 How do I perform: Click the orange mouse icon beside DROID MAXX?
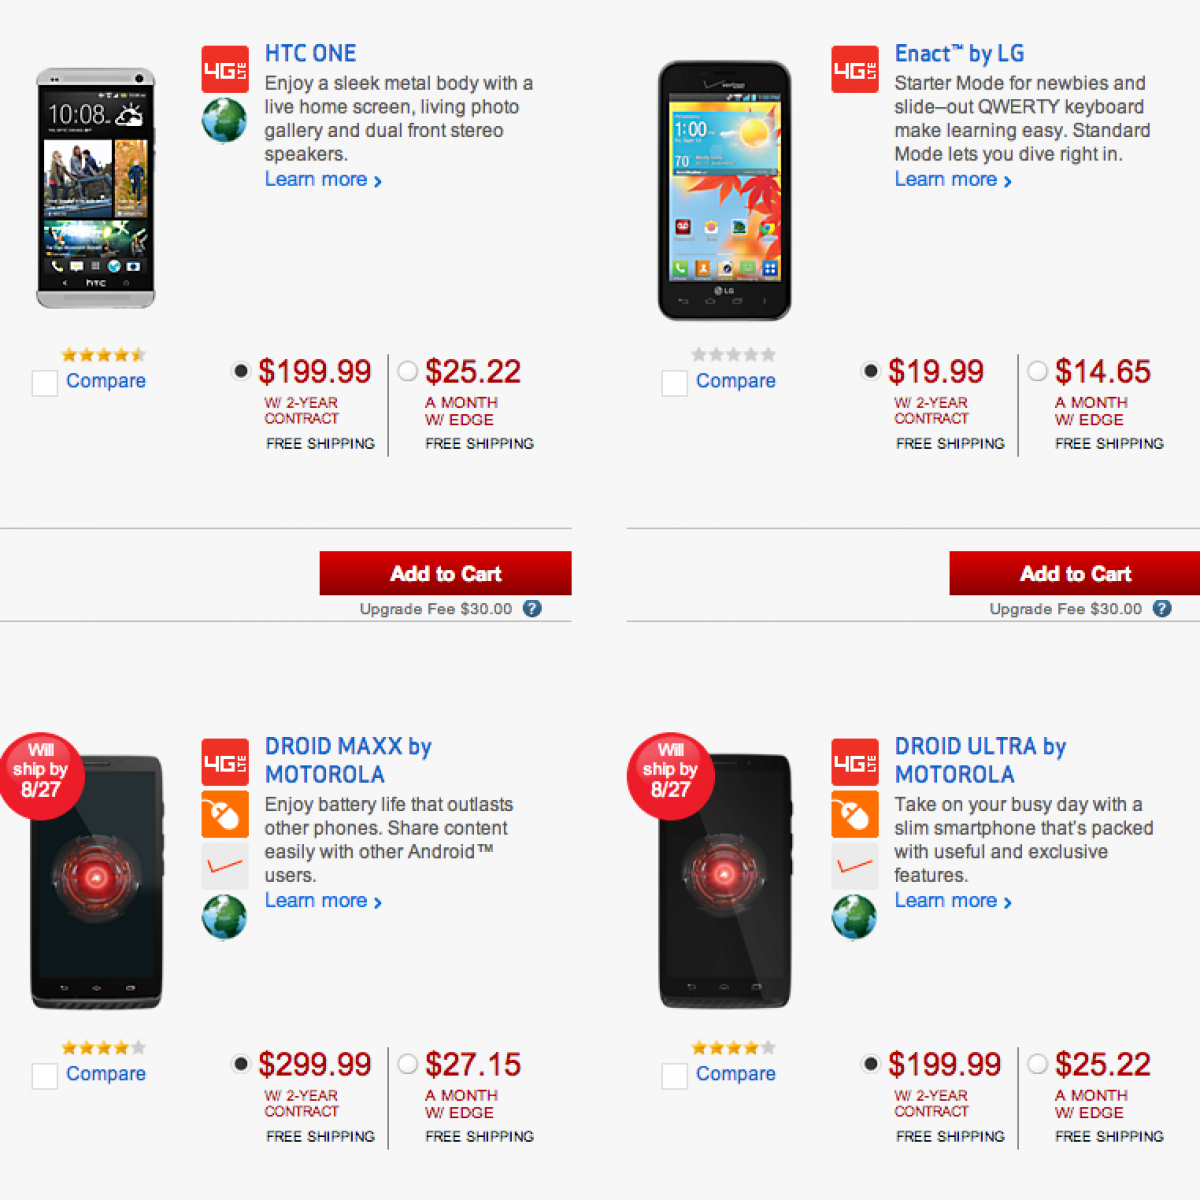[x=225, y=814]
